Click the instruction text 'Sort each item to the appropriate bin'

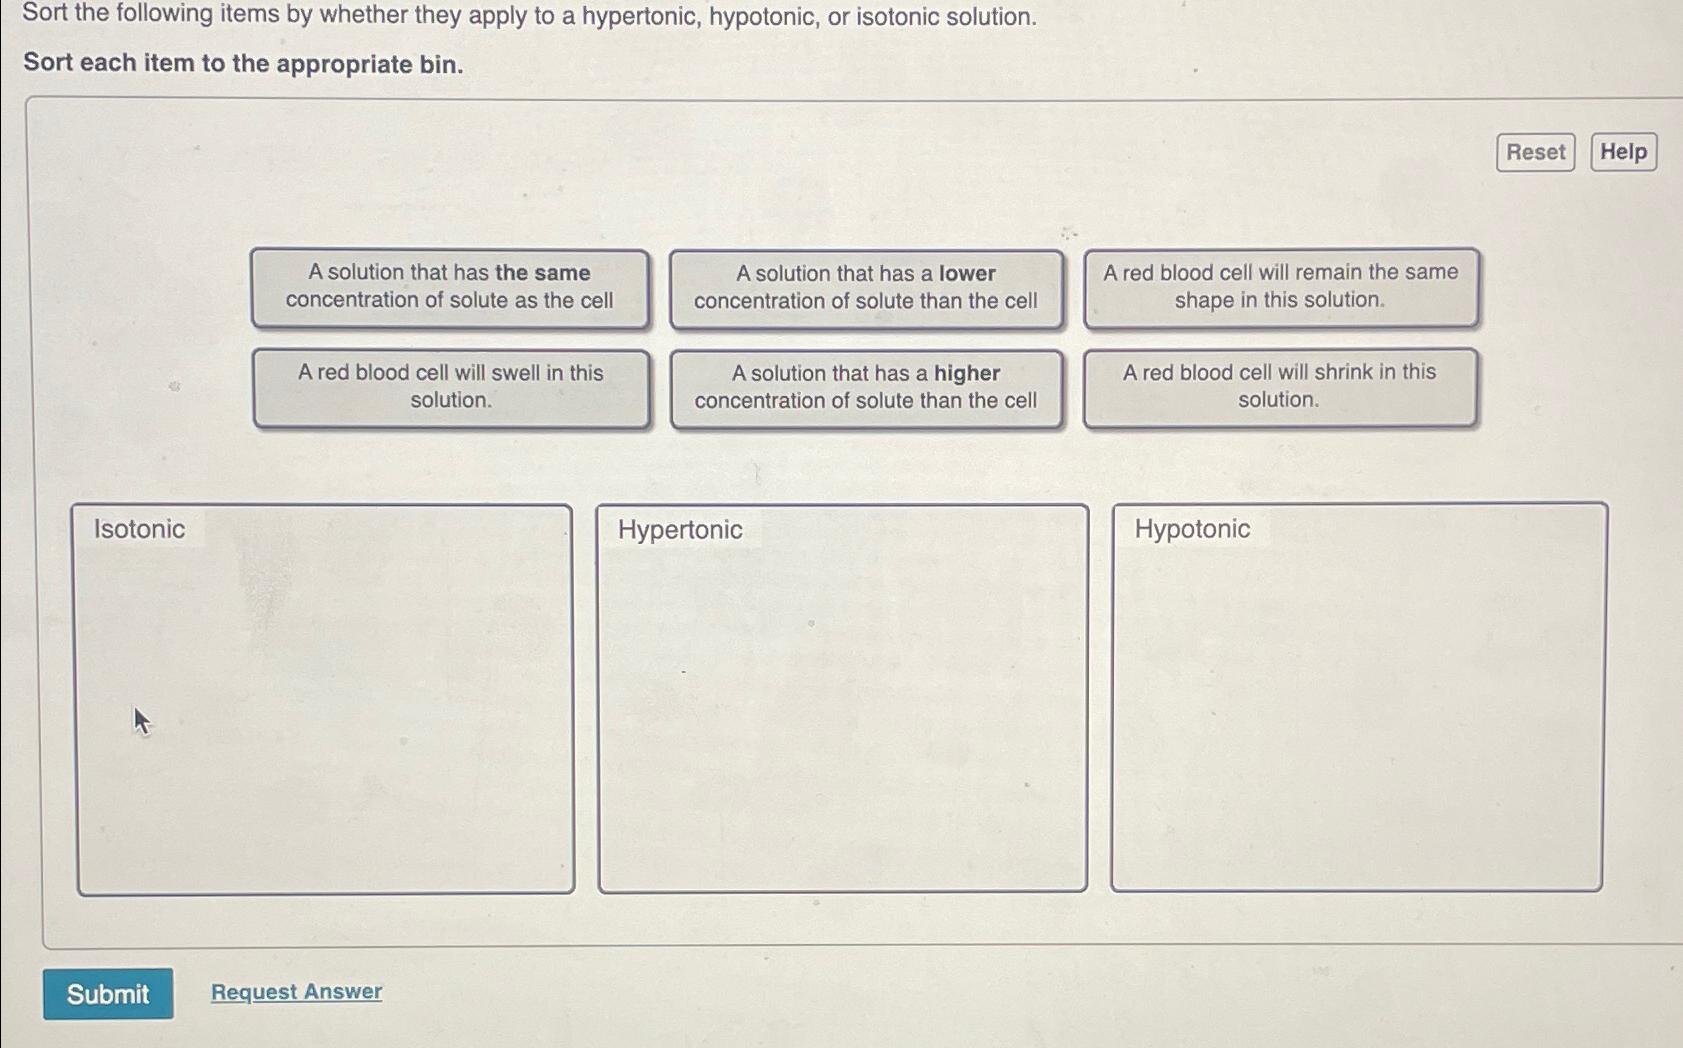(x=242, y=64)
